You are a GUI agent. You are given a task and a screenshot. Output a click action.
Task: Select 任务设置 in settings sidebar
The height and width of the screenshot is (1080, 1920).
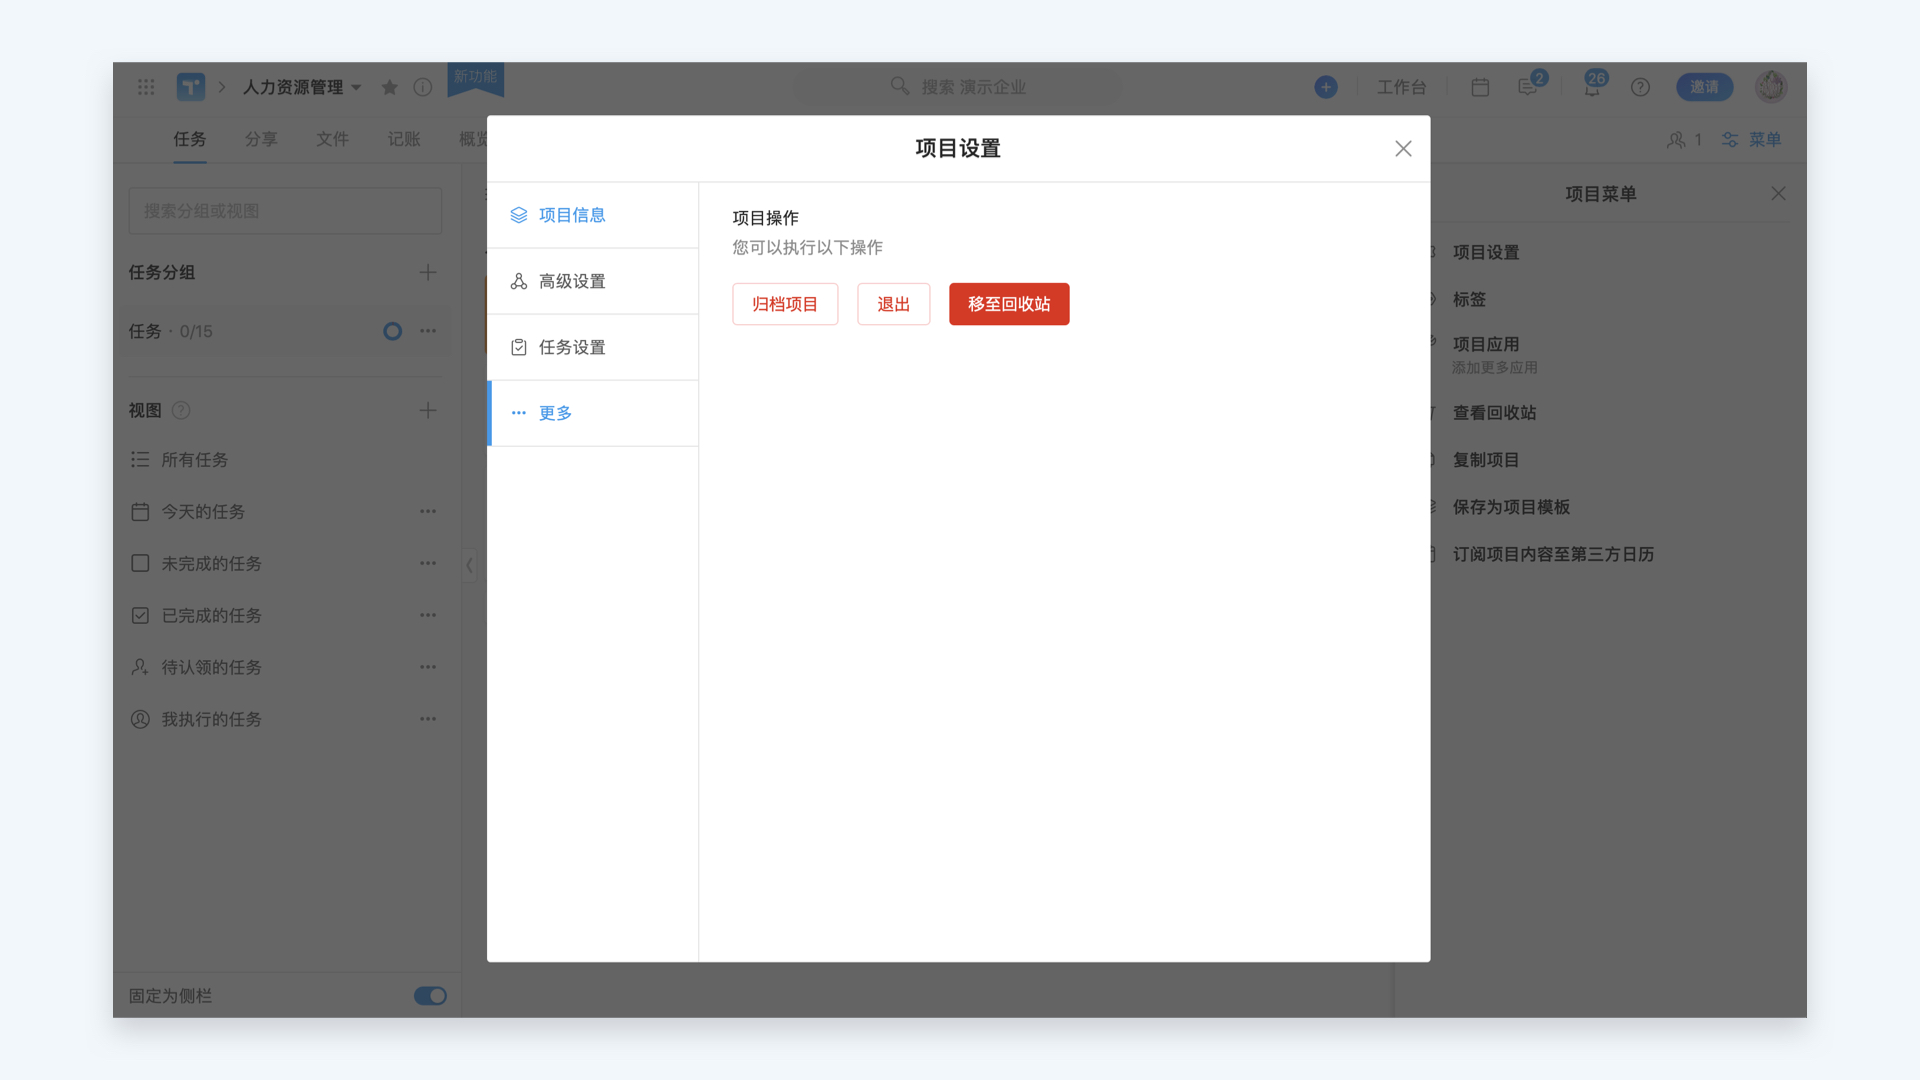tap(593, 347)
